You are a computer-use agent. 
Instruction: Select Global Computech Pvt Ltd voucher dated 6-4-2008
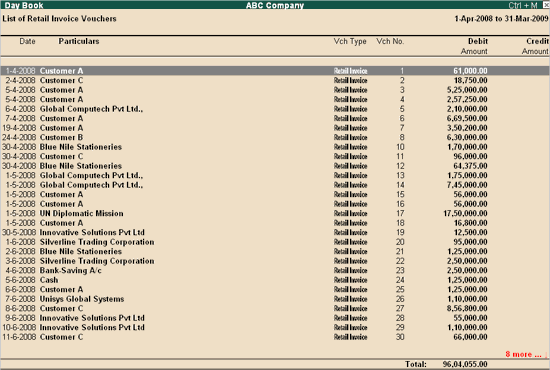[275, 109]
